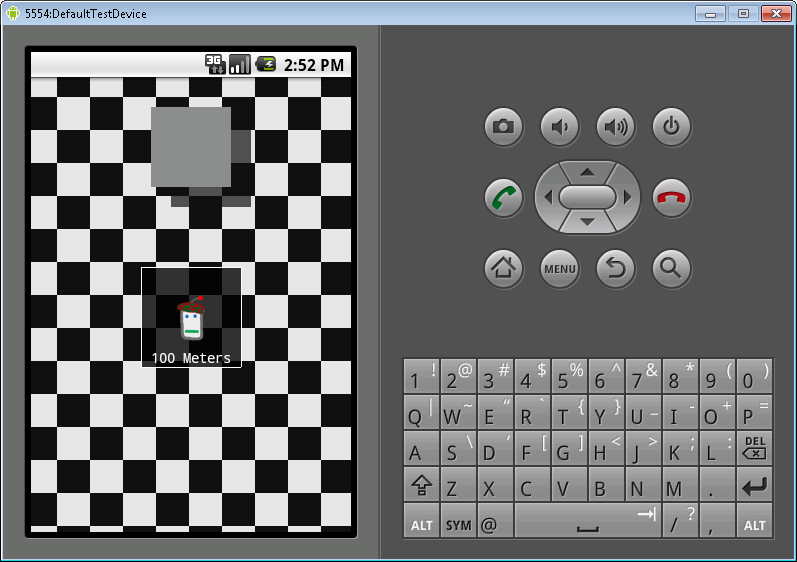Raise volume with the volume up button

pyautogui.click(x=616, y=126)
